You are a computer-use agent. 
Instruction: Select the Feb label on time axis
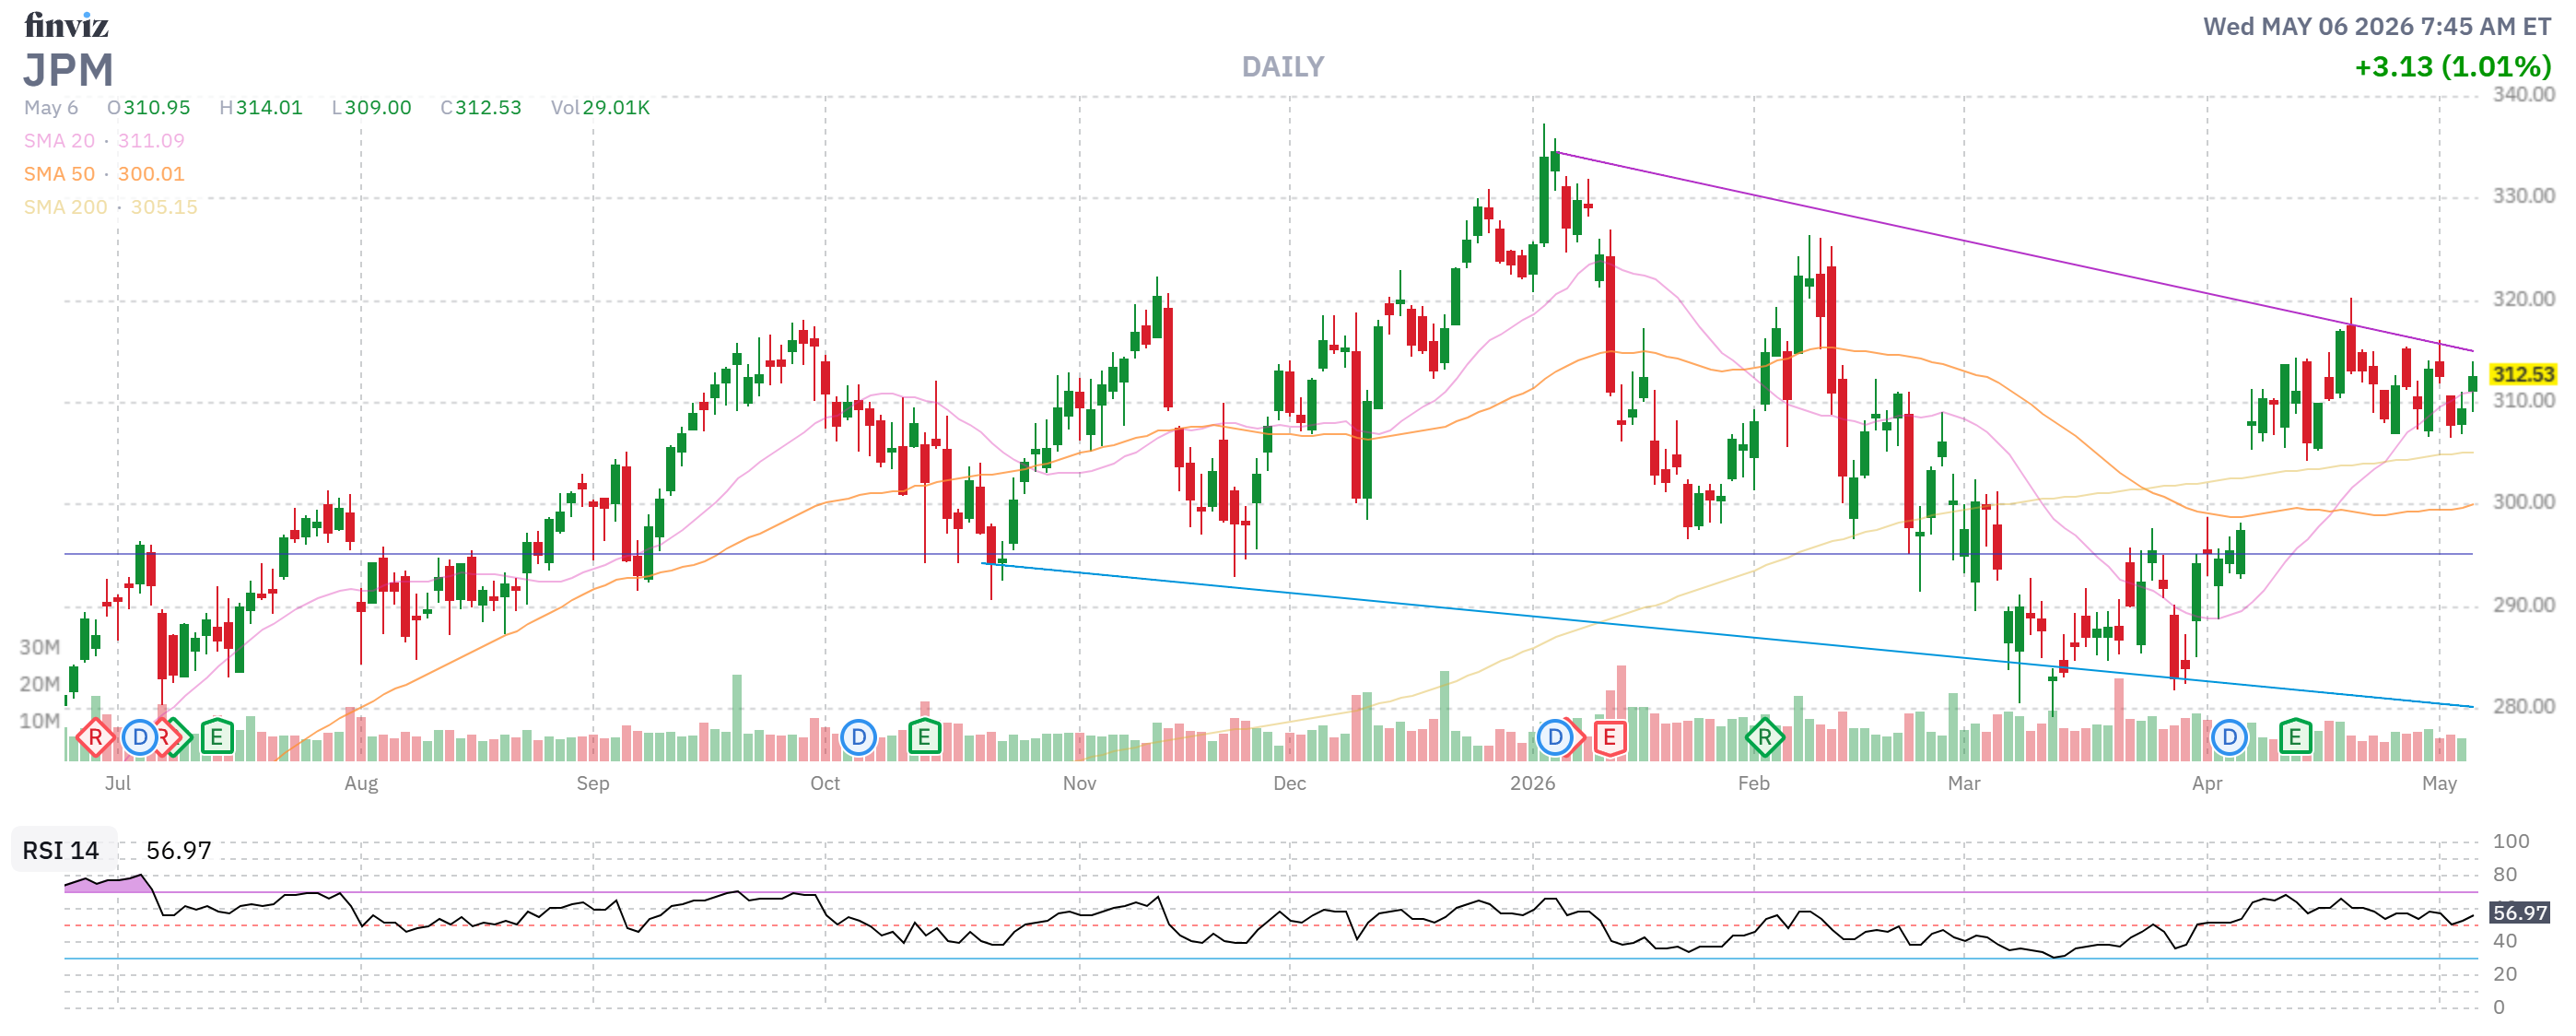(x=1753, y=783)
